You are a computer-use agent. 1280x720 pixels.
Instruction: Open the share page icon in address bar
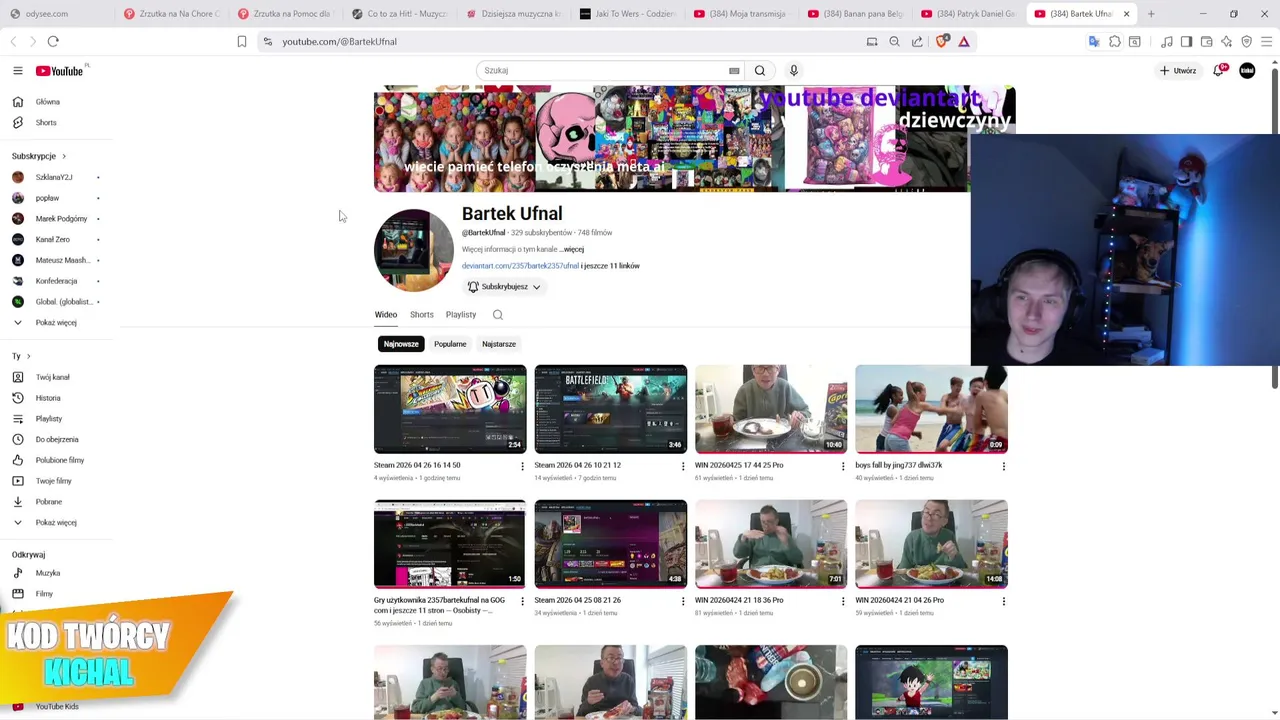pos(917,41)
